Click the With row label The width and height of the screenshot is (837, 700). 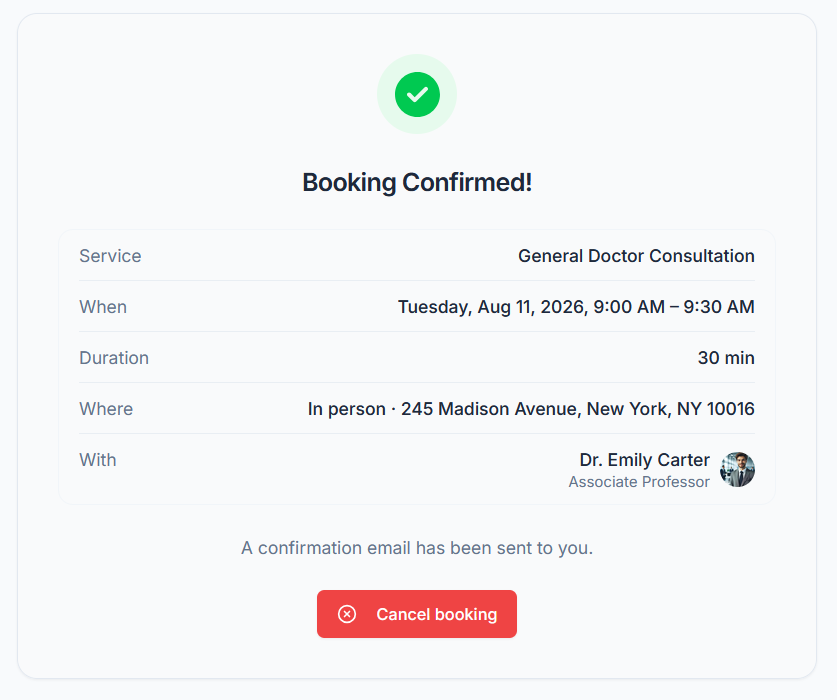[x=98, y=460]
